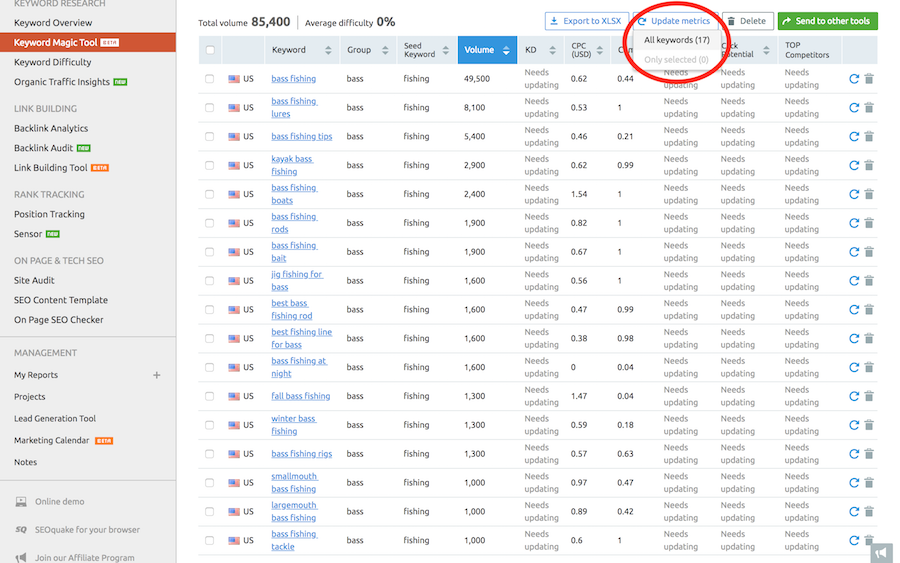Viewport: 900px width, 563px height.
Task: Open SEO Content Template in sidebar
Action: 61,300
